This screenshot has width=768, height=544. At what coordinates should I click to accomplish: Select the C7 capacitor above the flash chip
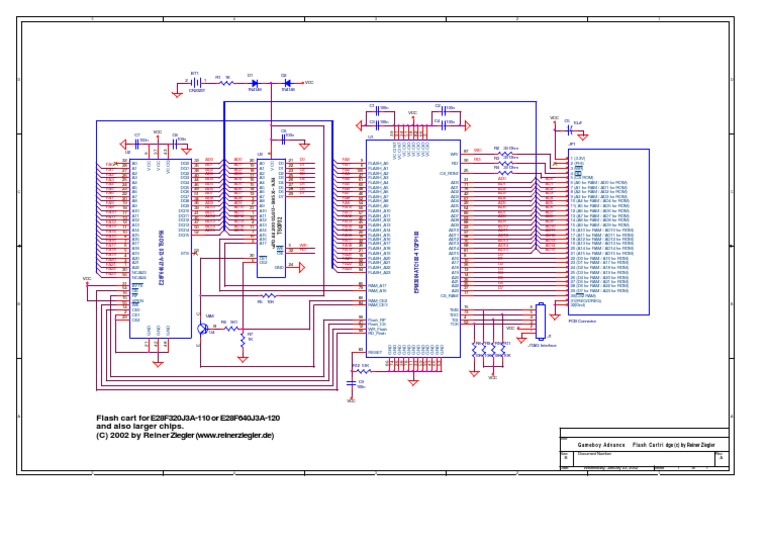tap(137, 145)
